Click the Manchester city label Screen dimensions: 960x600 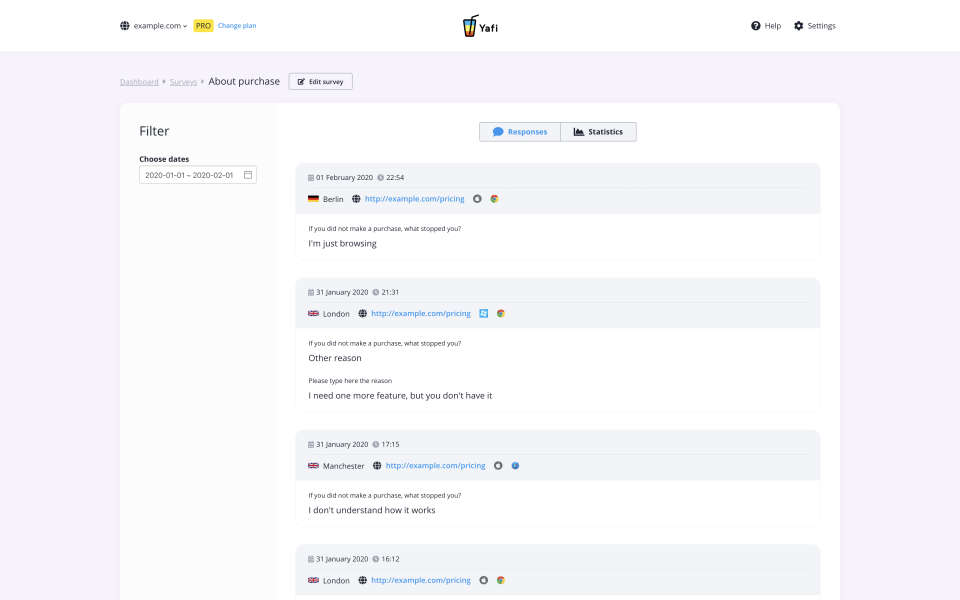coord(343,466)
